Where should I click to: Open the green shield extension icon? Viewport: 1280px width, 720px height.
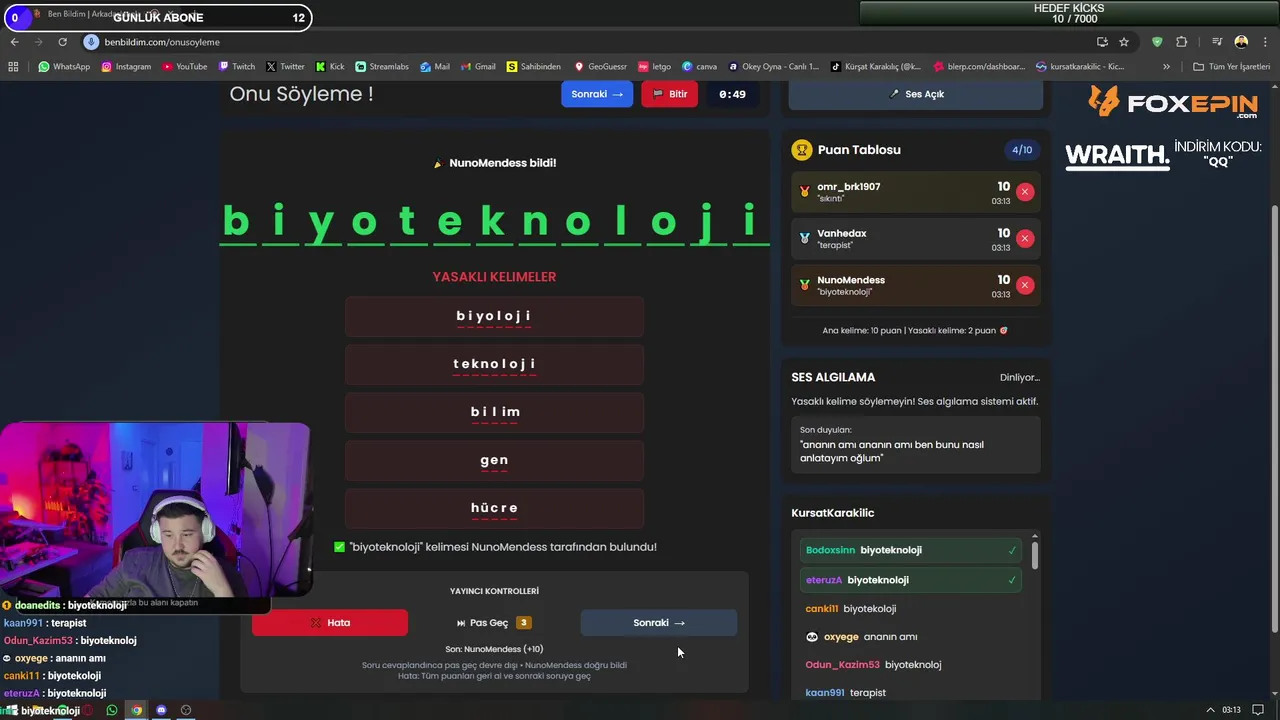[x=1157, y=42]
